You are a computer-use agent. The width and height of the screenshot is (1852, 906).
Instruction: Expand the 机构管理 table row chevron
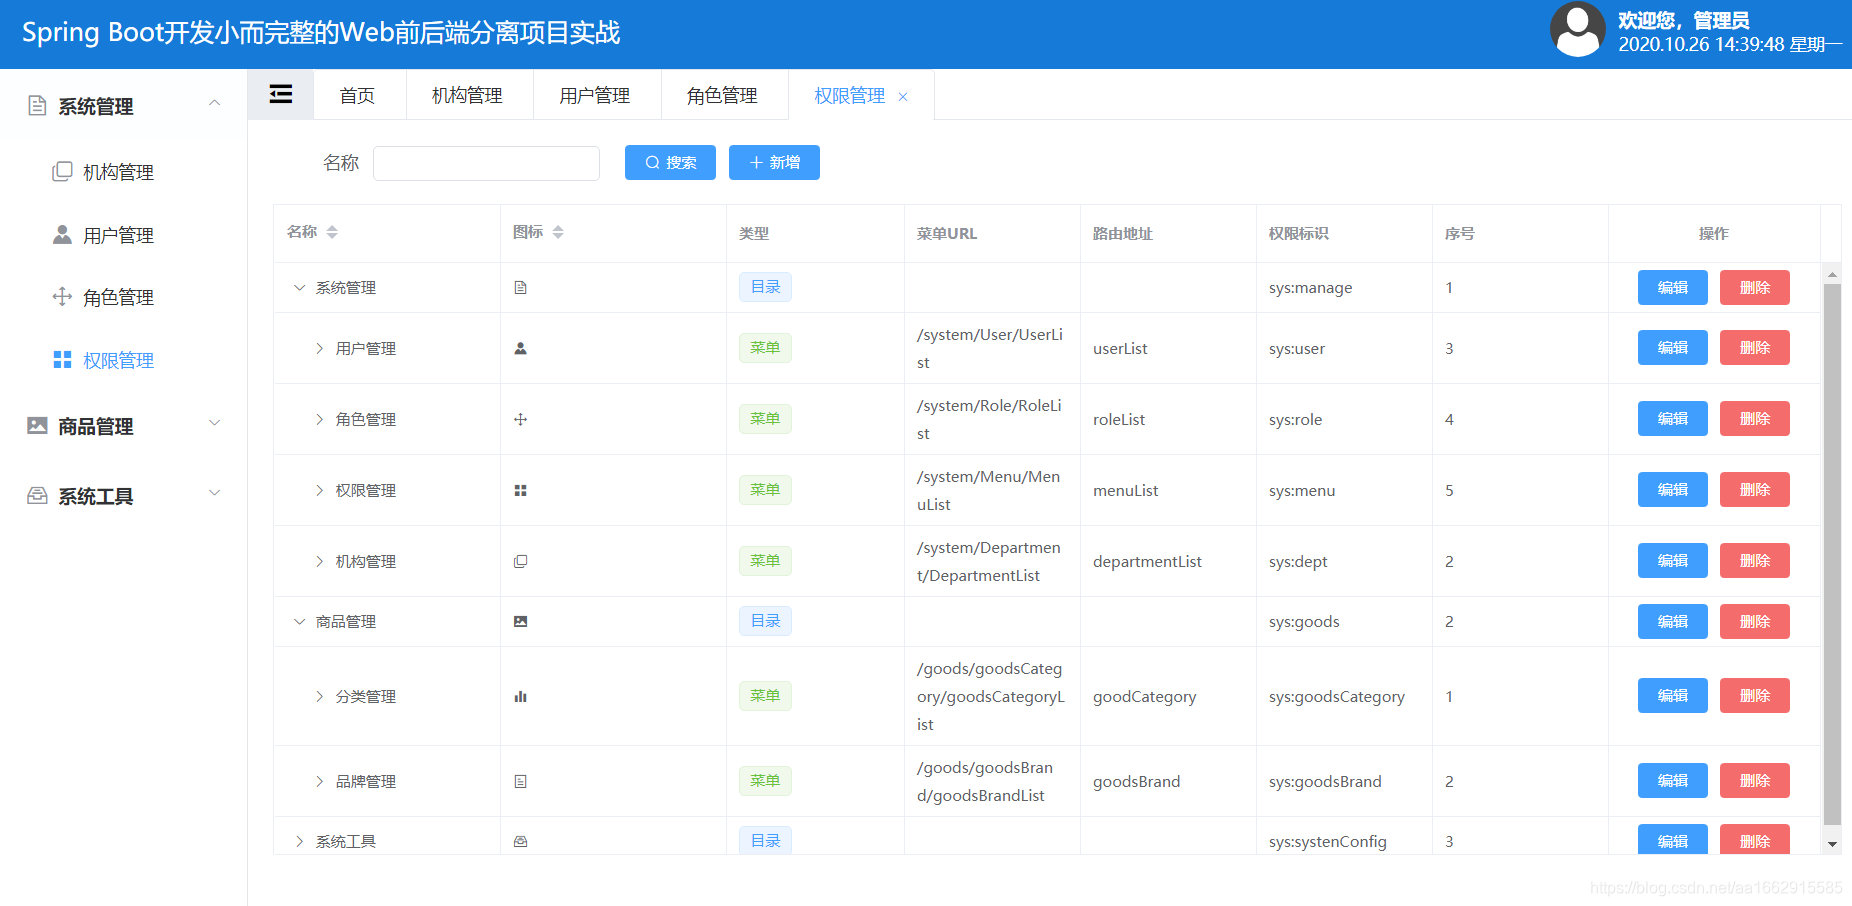pyautogui.click(x=319, y=561)
